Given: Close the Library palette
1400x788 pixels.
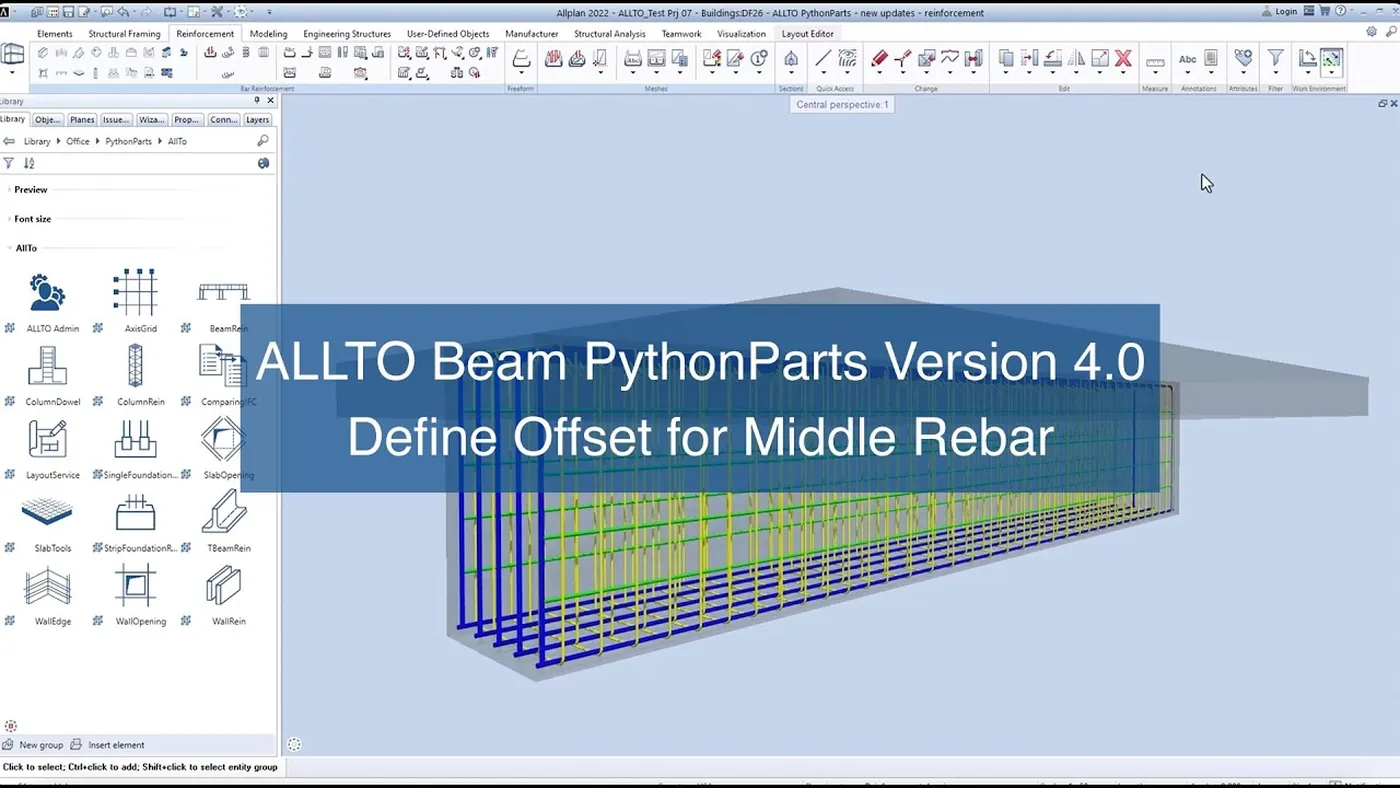Looking at the screenshot, I should coord(270,101).
